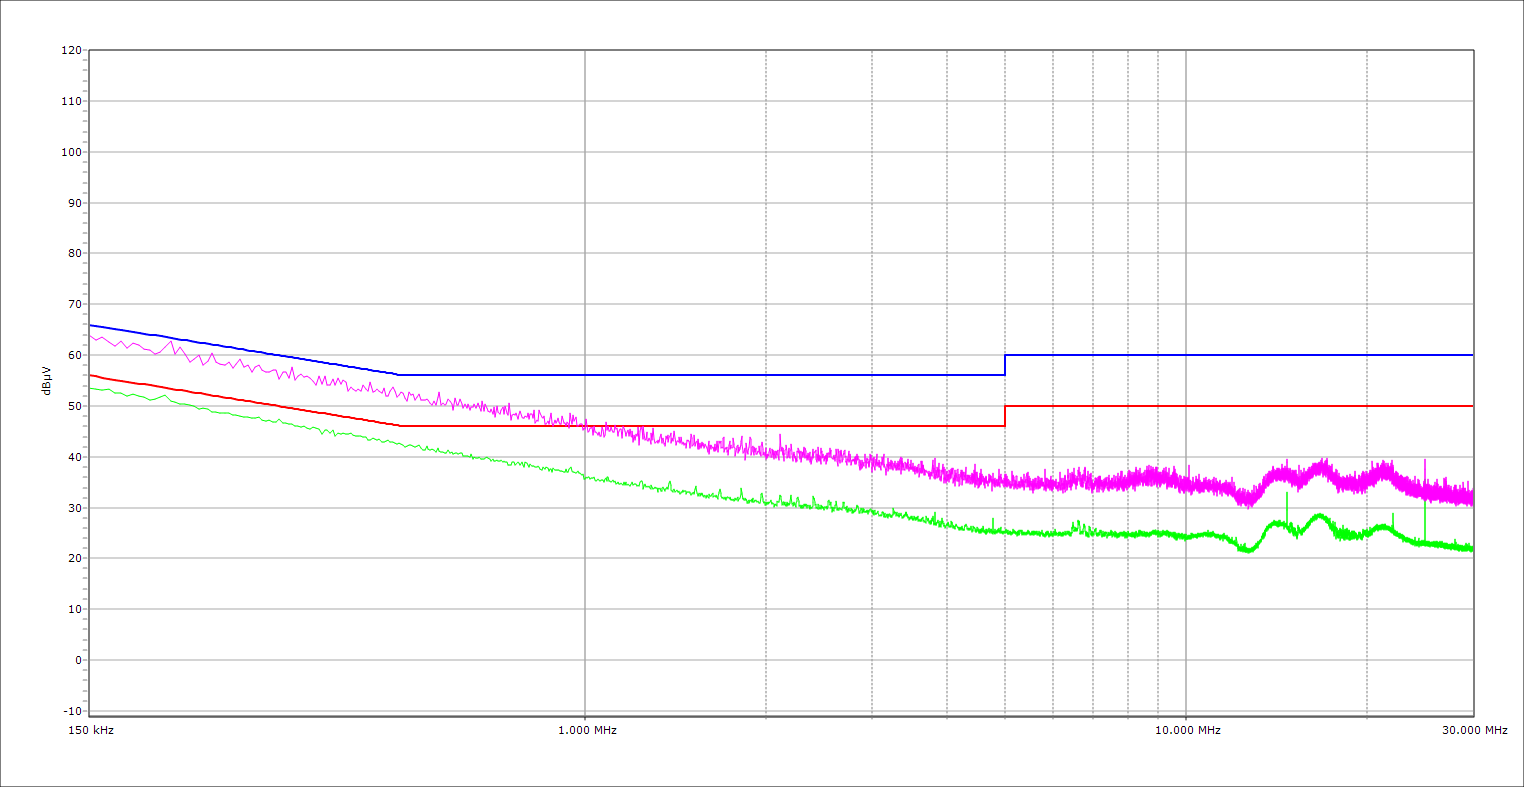Click the "150 kHz" x-axis label
Image resolution: width=1524 pixels, height=787 pixels.
coord(90,730)
